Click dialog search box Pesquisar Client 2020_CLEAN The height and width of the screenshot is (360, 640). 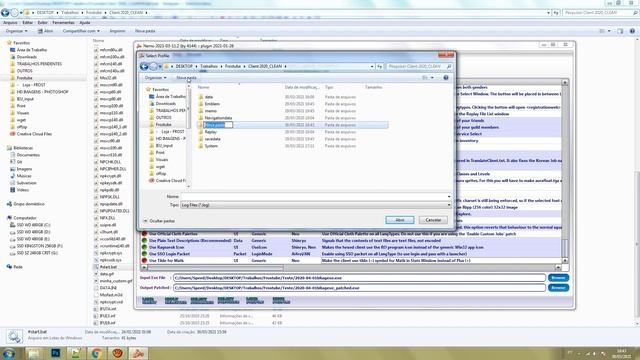coord(419,66)
